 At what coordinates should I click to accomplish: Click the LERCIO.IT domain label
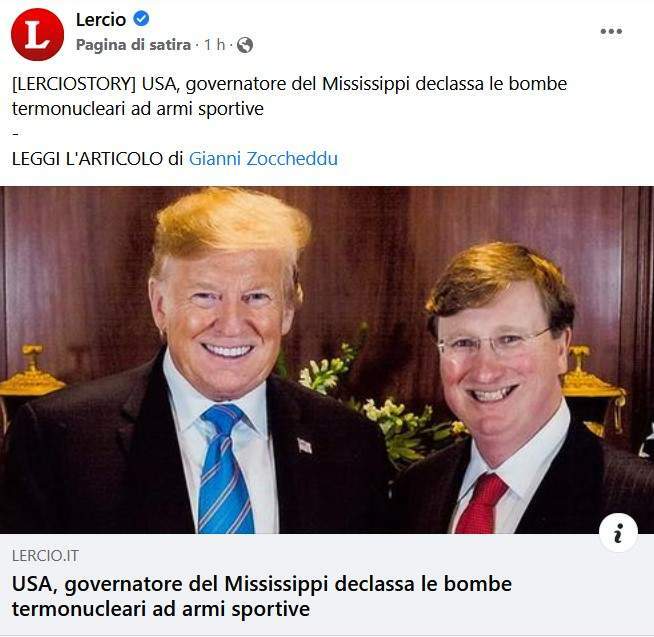(45, 556)
